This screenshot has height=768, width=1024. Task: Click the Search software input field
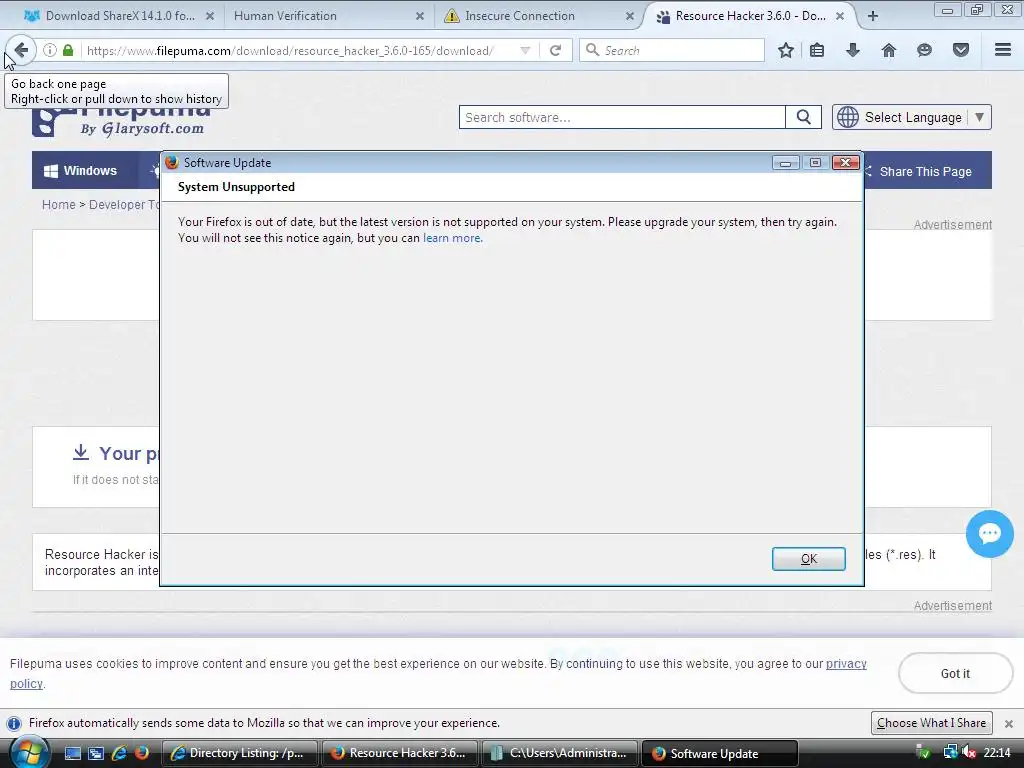pyautogui.click(x=622, y=118)
